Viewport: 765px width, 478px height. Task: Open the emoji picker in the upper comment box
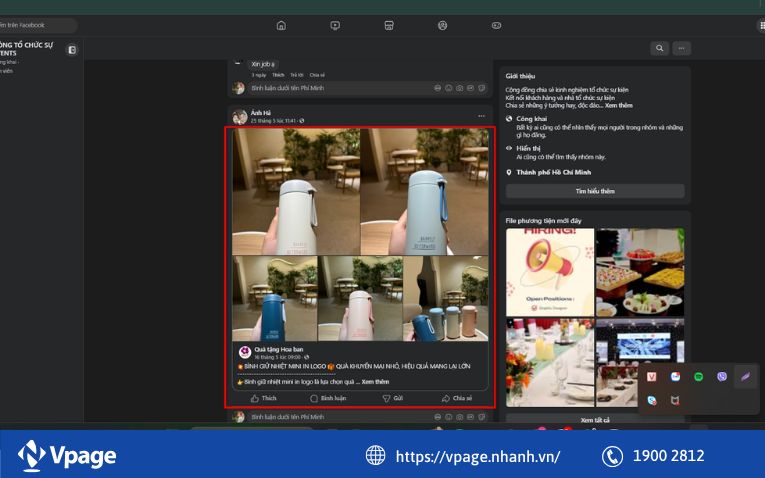click(x=449, y=88)
